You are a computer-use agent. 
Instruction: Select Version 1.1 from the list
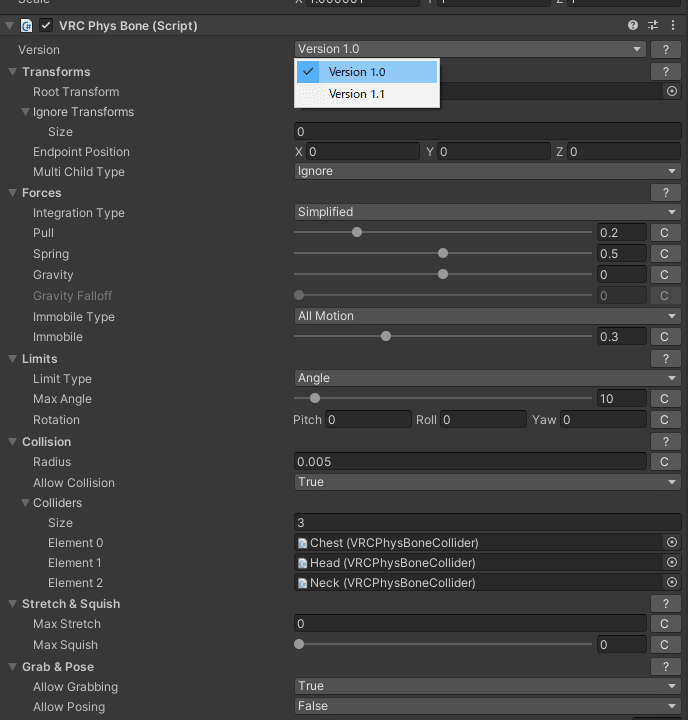tap(357, 94)
